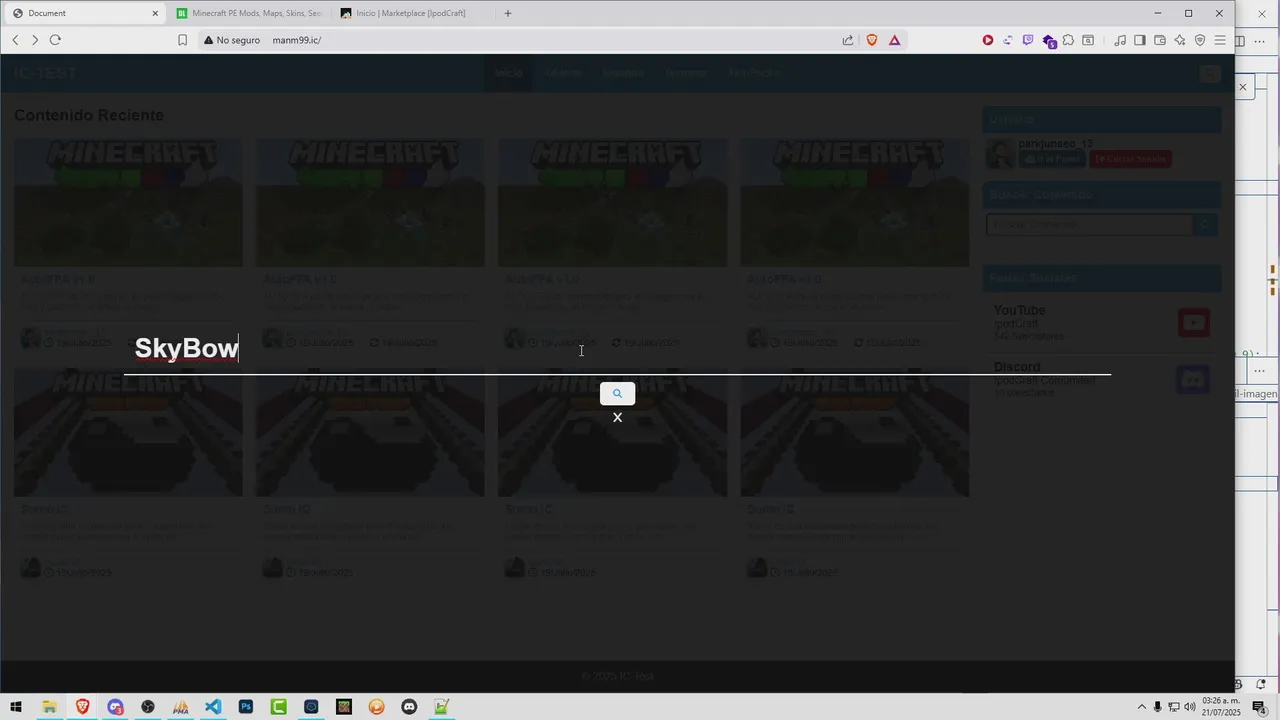Open the share icon in the address bar

click(x=848, y=40)
